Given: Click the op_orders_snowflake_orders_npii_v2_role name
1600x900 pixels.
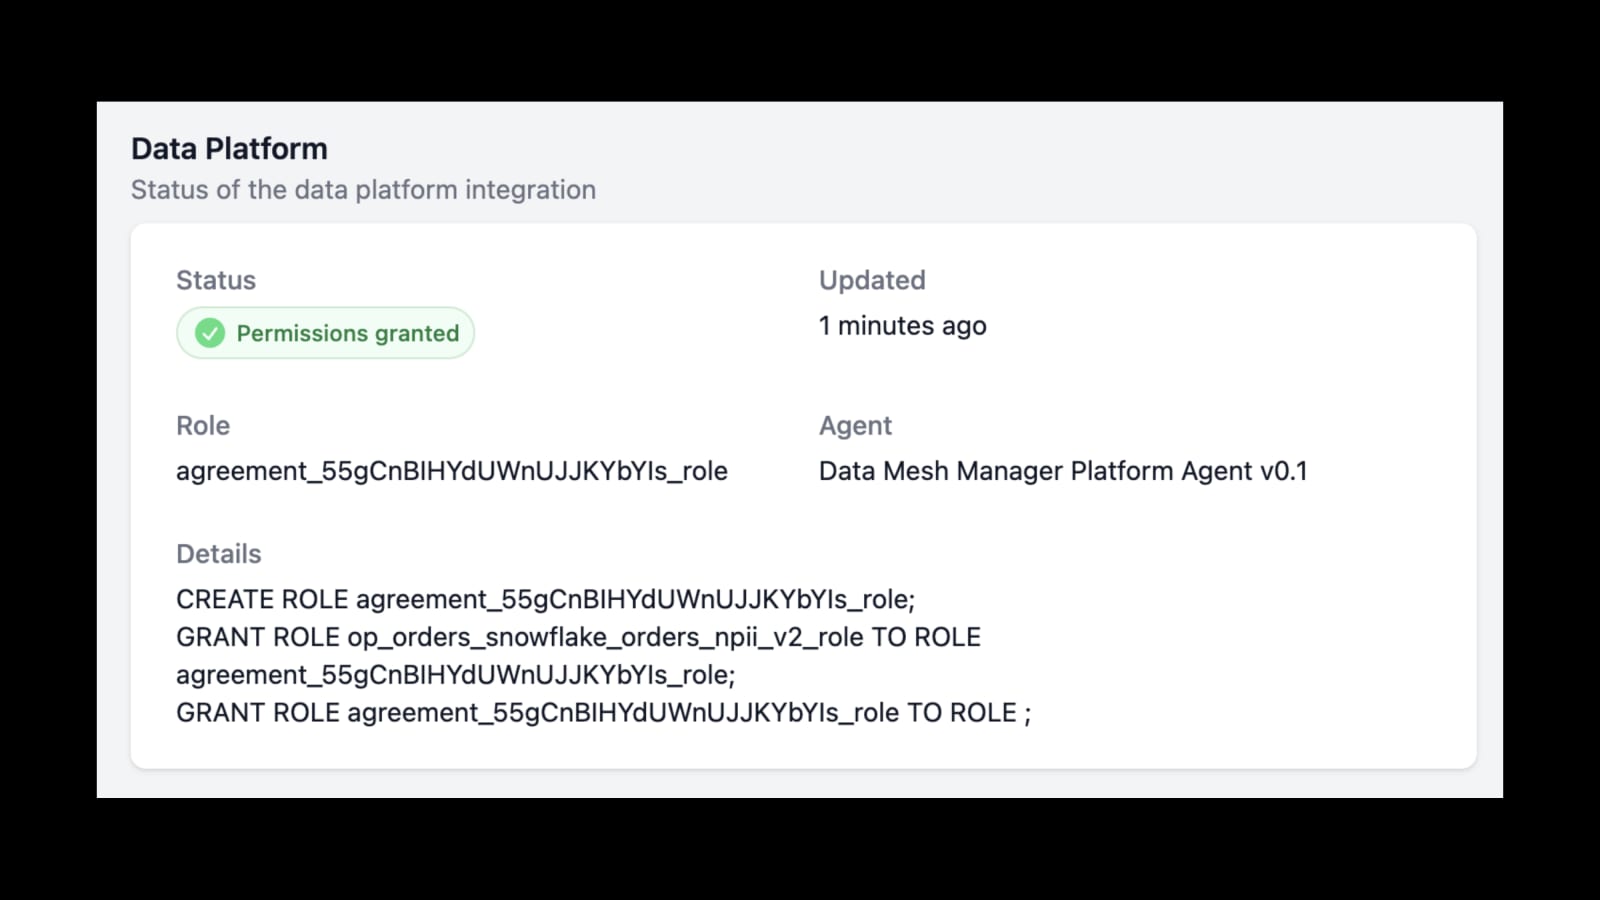Looking at the screenshot, I should [x=605, y=637].
